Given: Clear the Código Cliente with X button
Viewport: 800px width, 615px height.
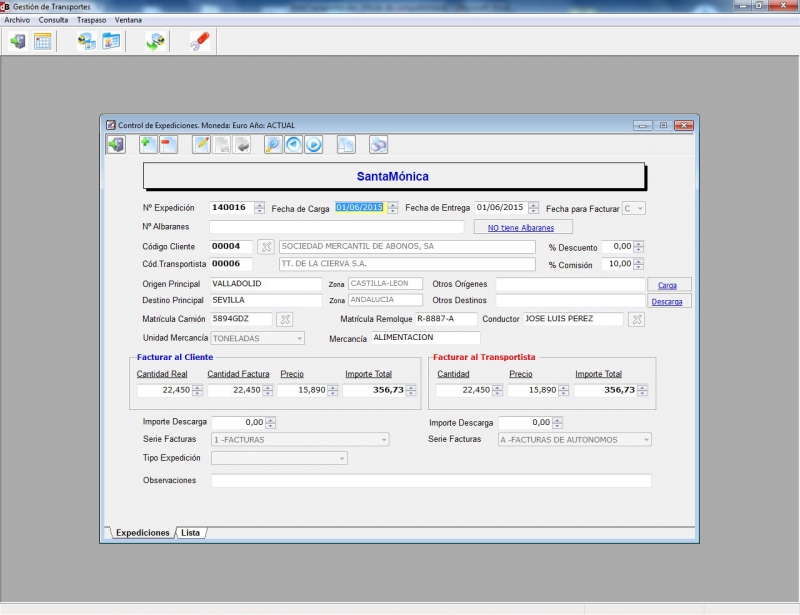Looking at the screenshot, I should point(265,246).
